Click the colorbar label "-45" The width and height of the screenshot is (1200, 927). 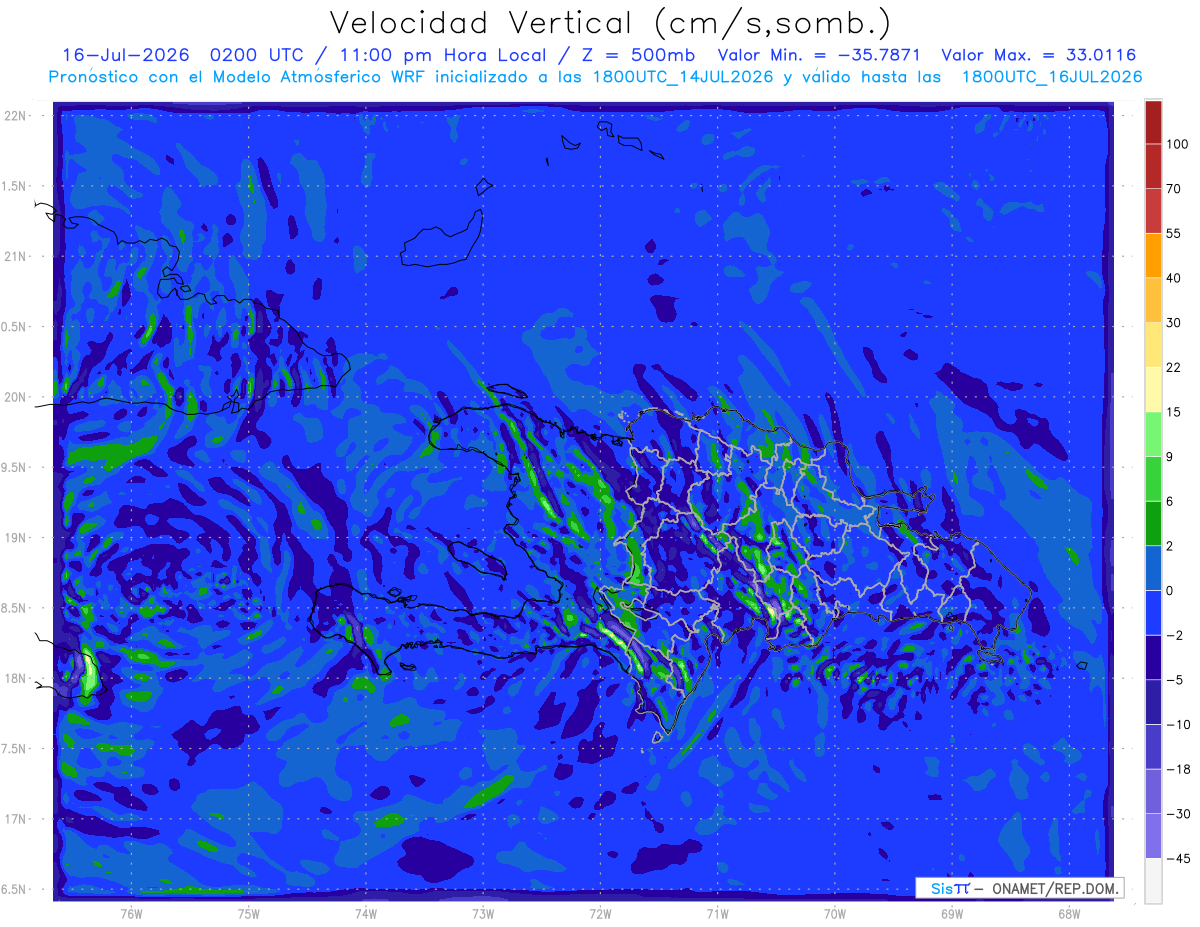click(x=1177, y=859)
